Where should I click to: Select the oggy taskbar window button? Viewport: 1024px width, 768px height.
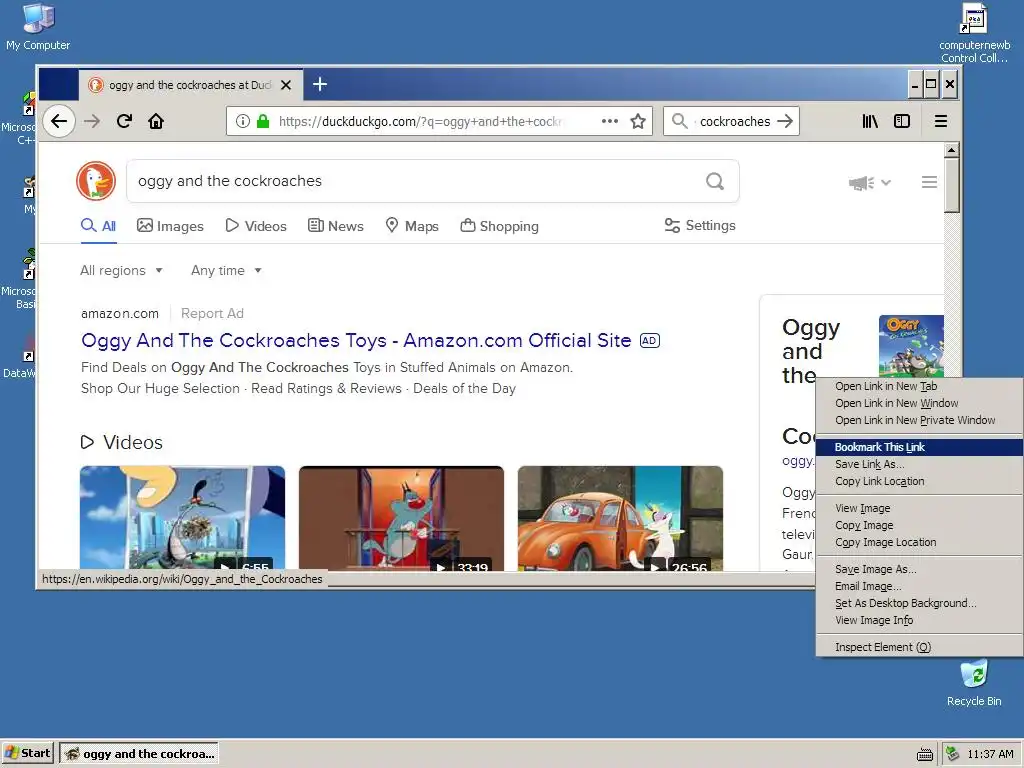[x=139, y=753]
